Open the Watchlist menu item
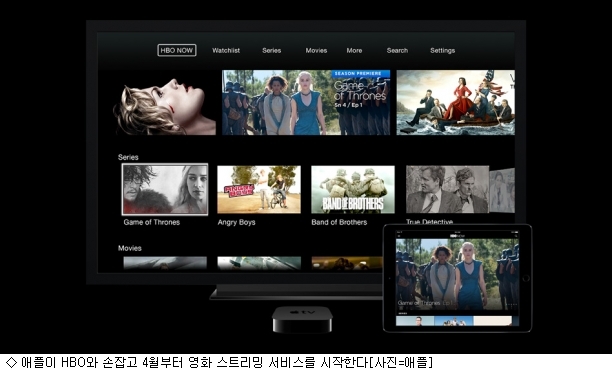Screen dimensions: 612x374 226,50
